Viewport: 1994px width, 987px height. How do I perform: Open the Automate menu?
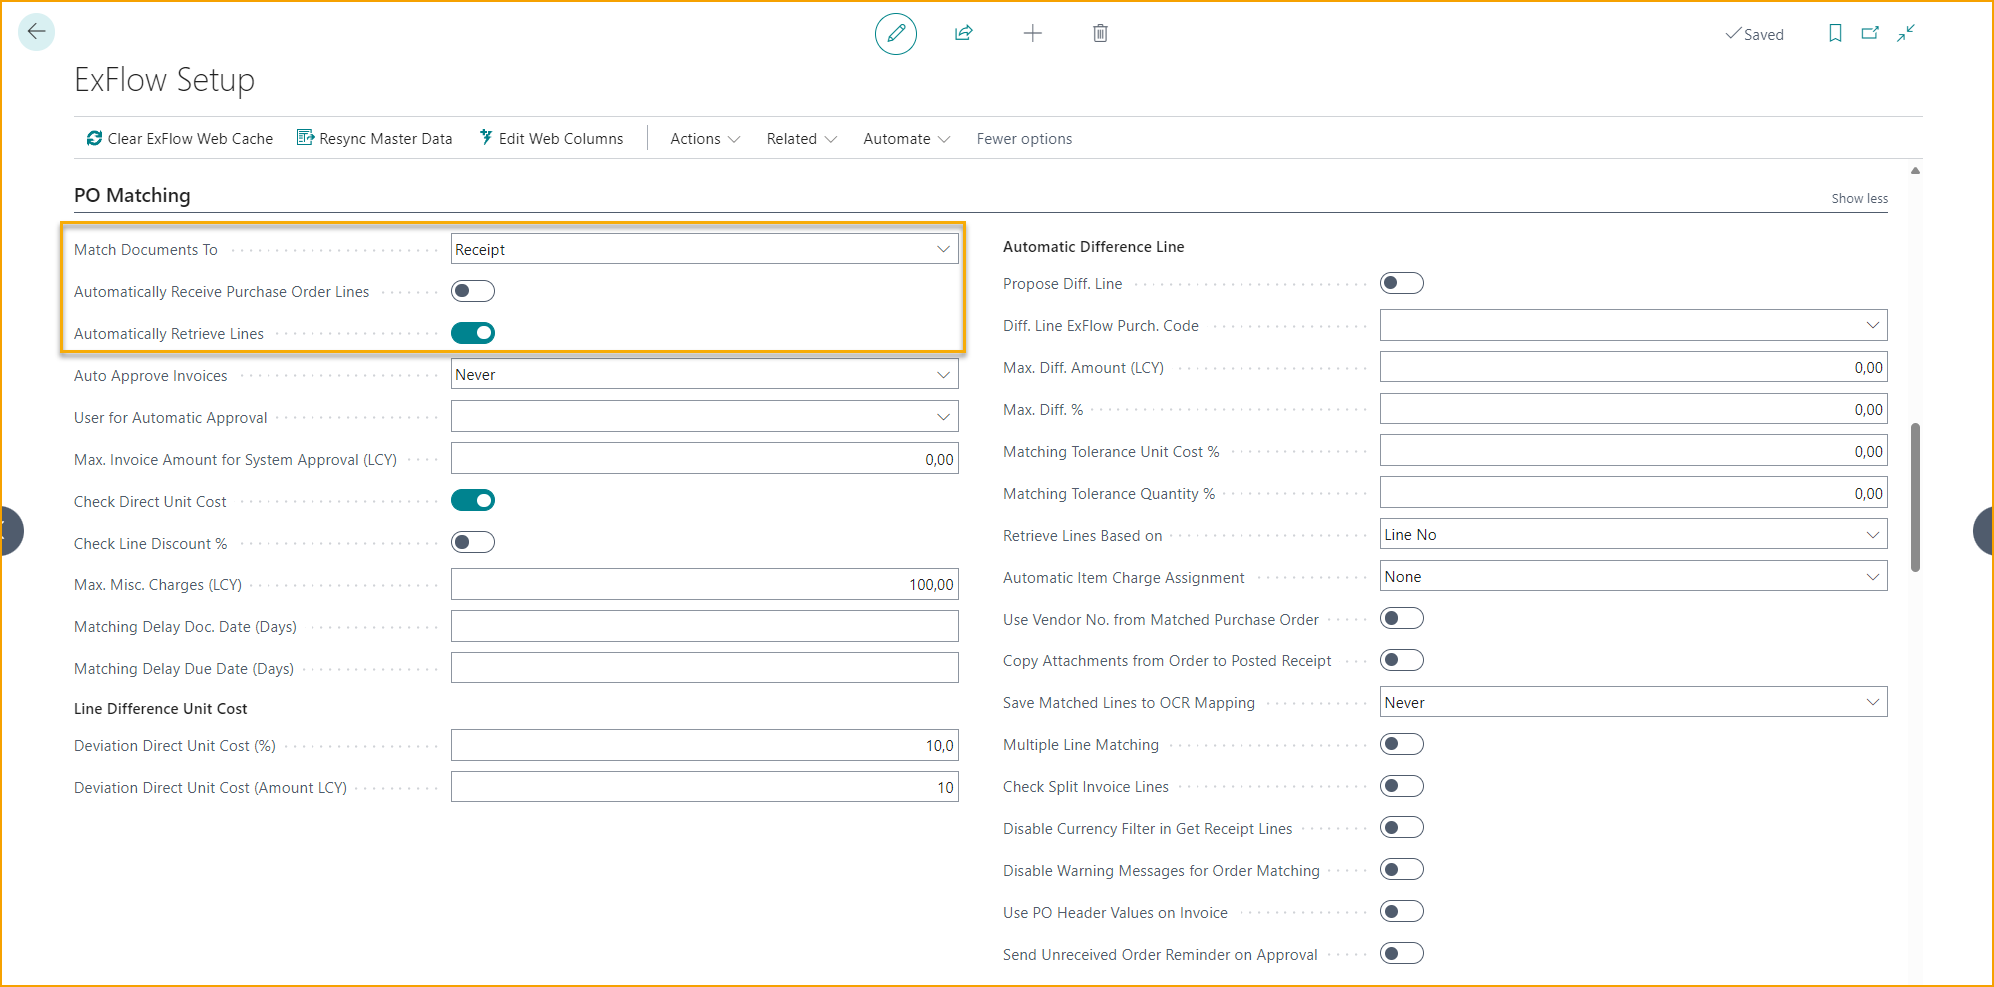tap(906, 138)
